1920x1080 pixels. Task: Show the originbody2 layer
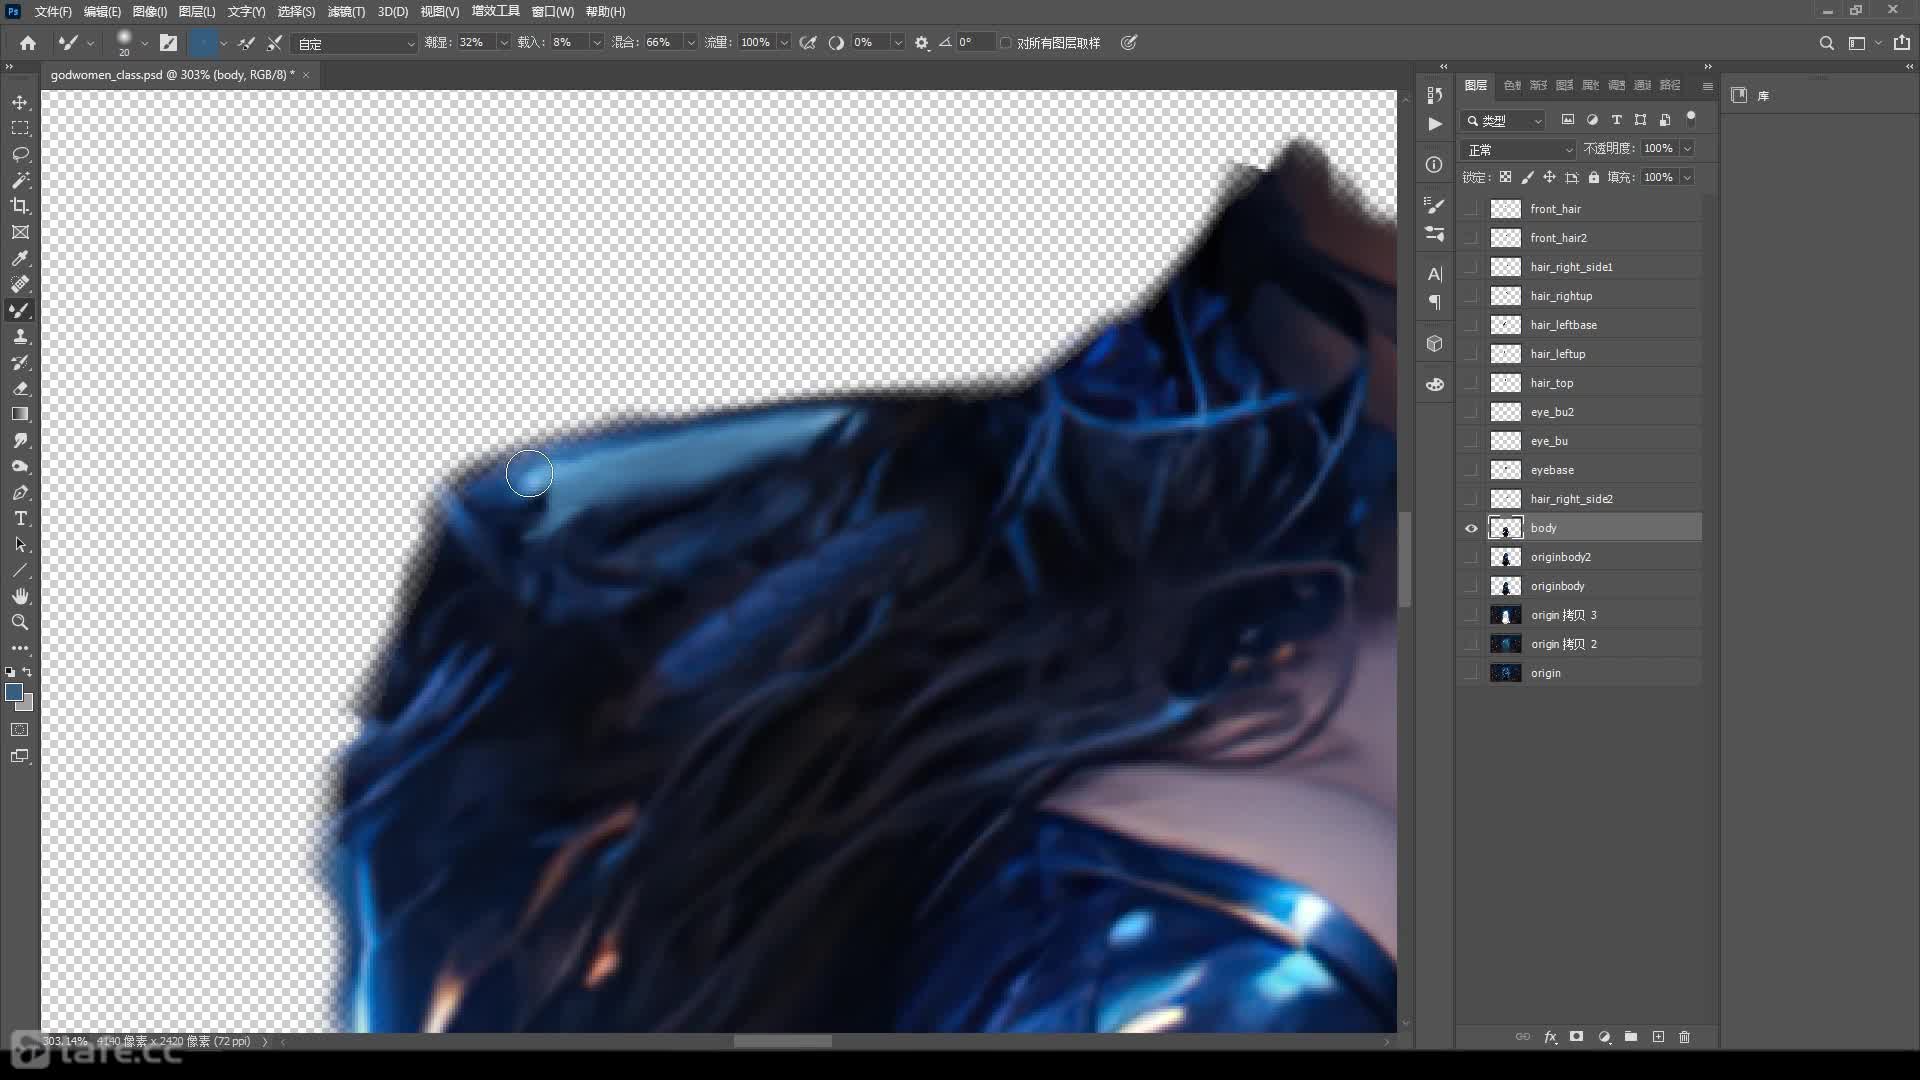tap(1471, 557)
